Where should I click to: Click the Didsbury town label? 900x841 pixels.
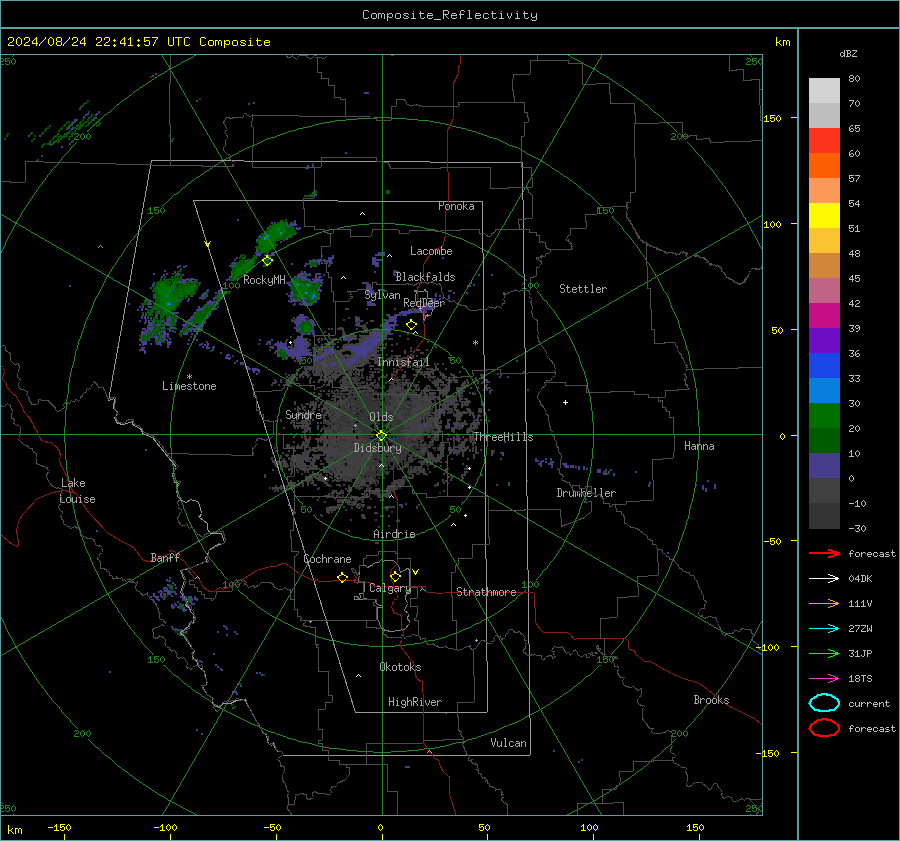[377, 448]
